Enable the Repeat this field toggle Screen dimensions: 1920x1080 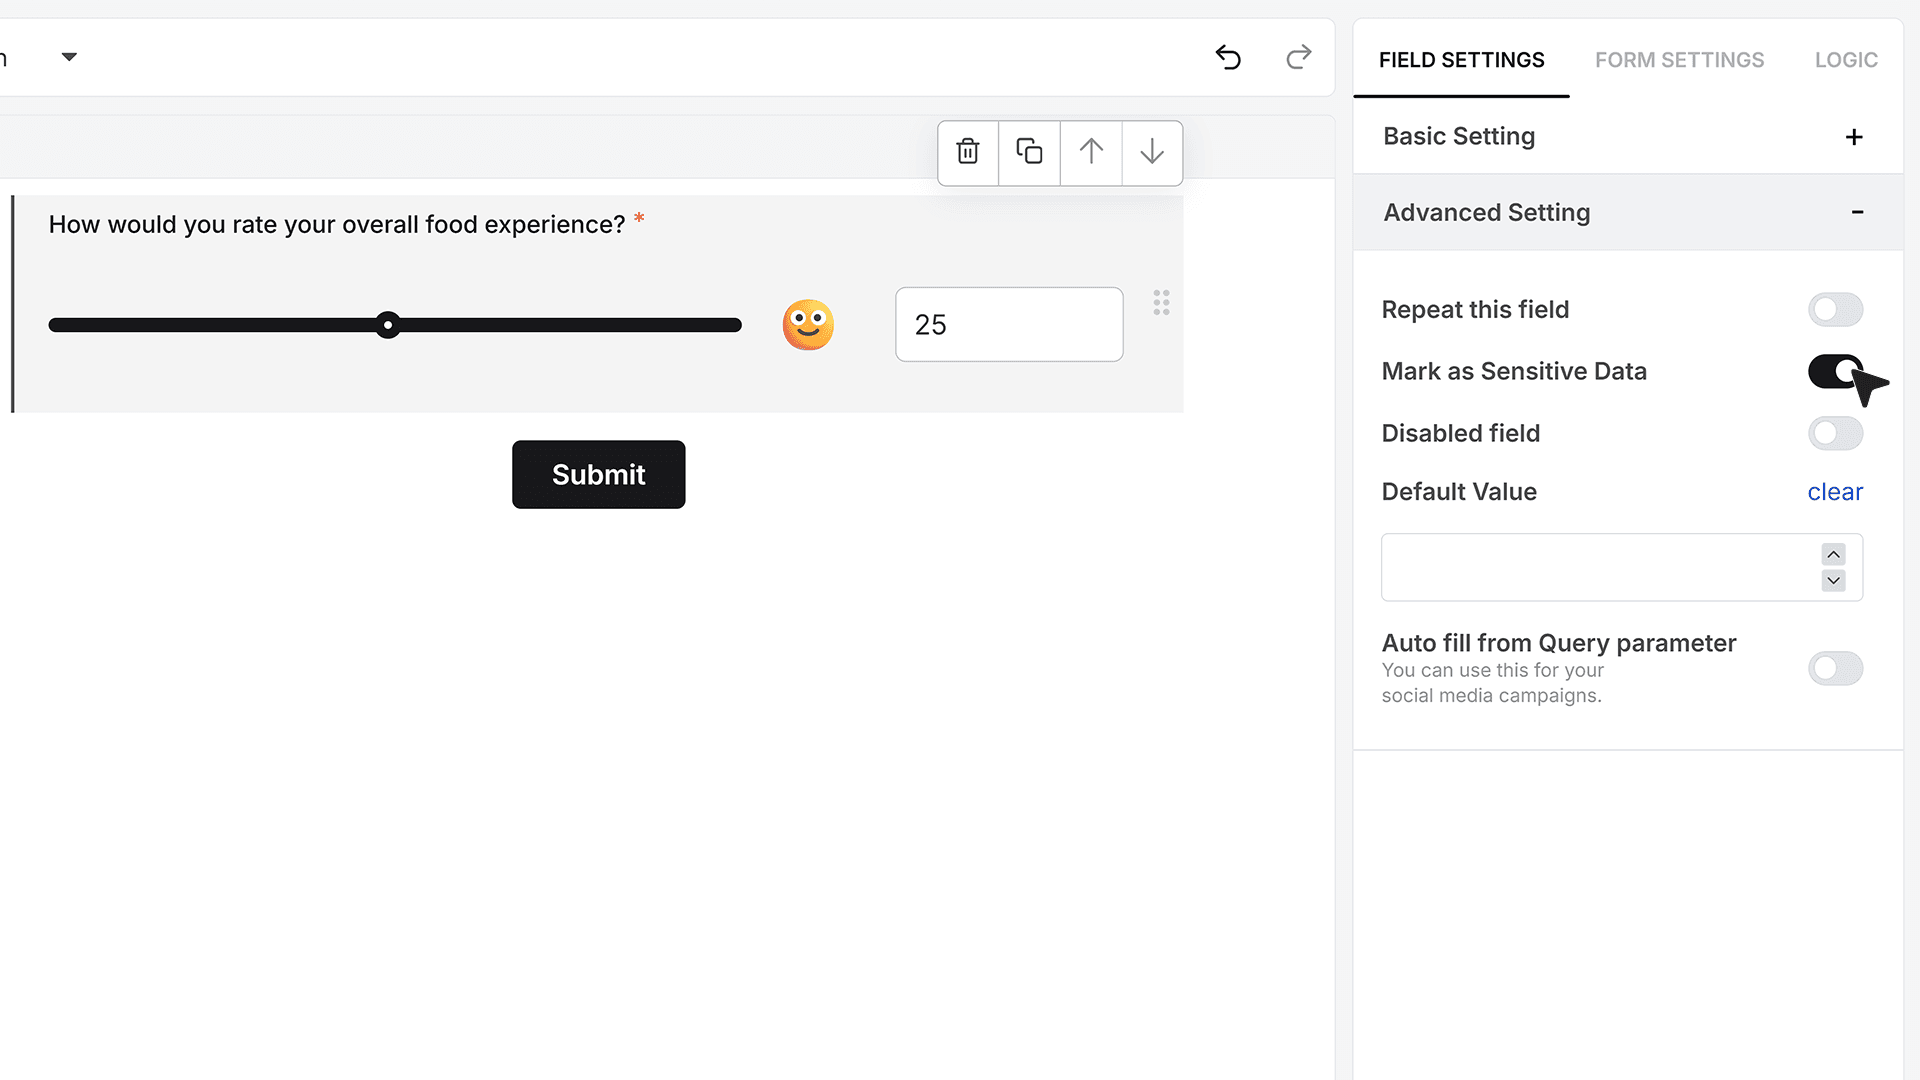[1835, 310]
